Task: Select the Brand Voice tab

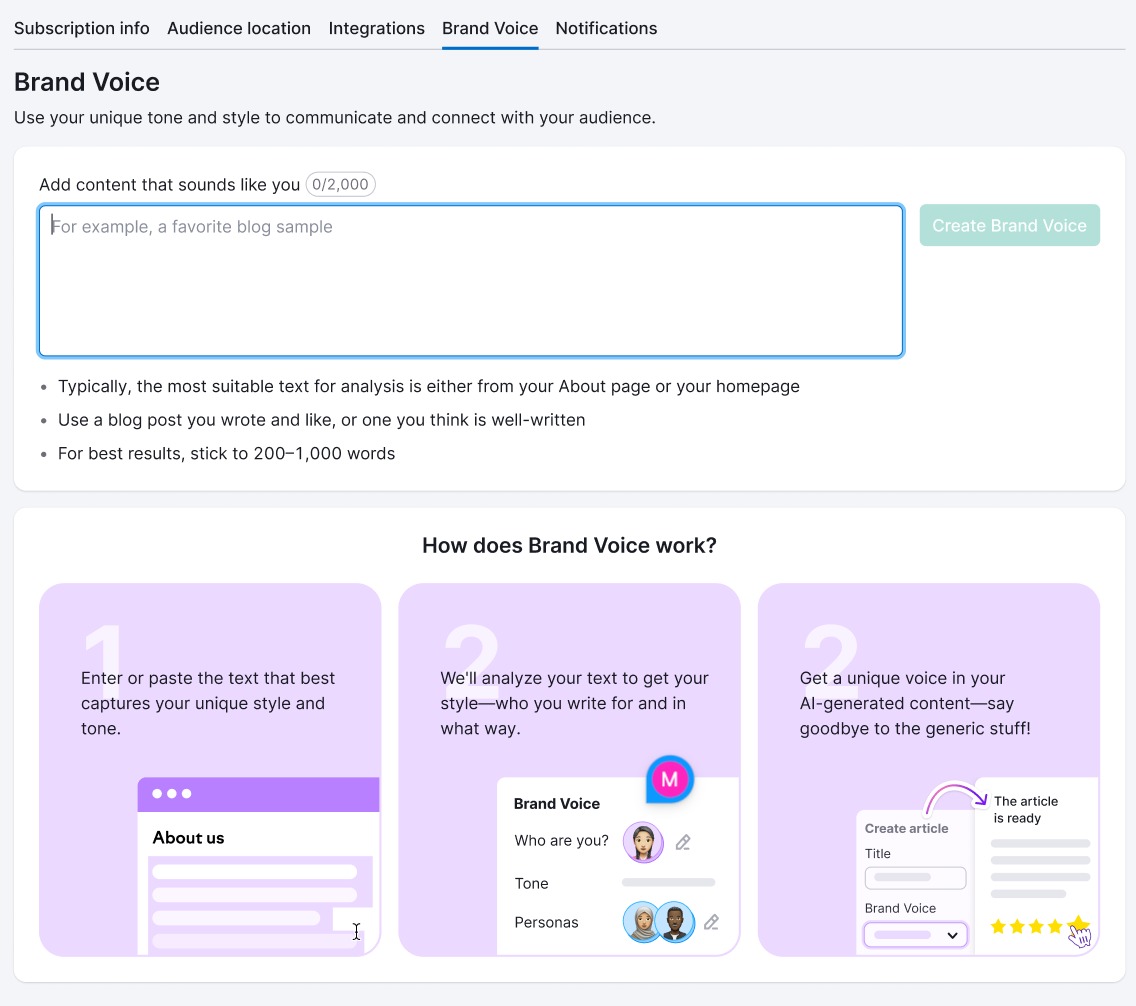Action: point(490,28)
